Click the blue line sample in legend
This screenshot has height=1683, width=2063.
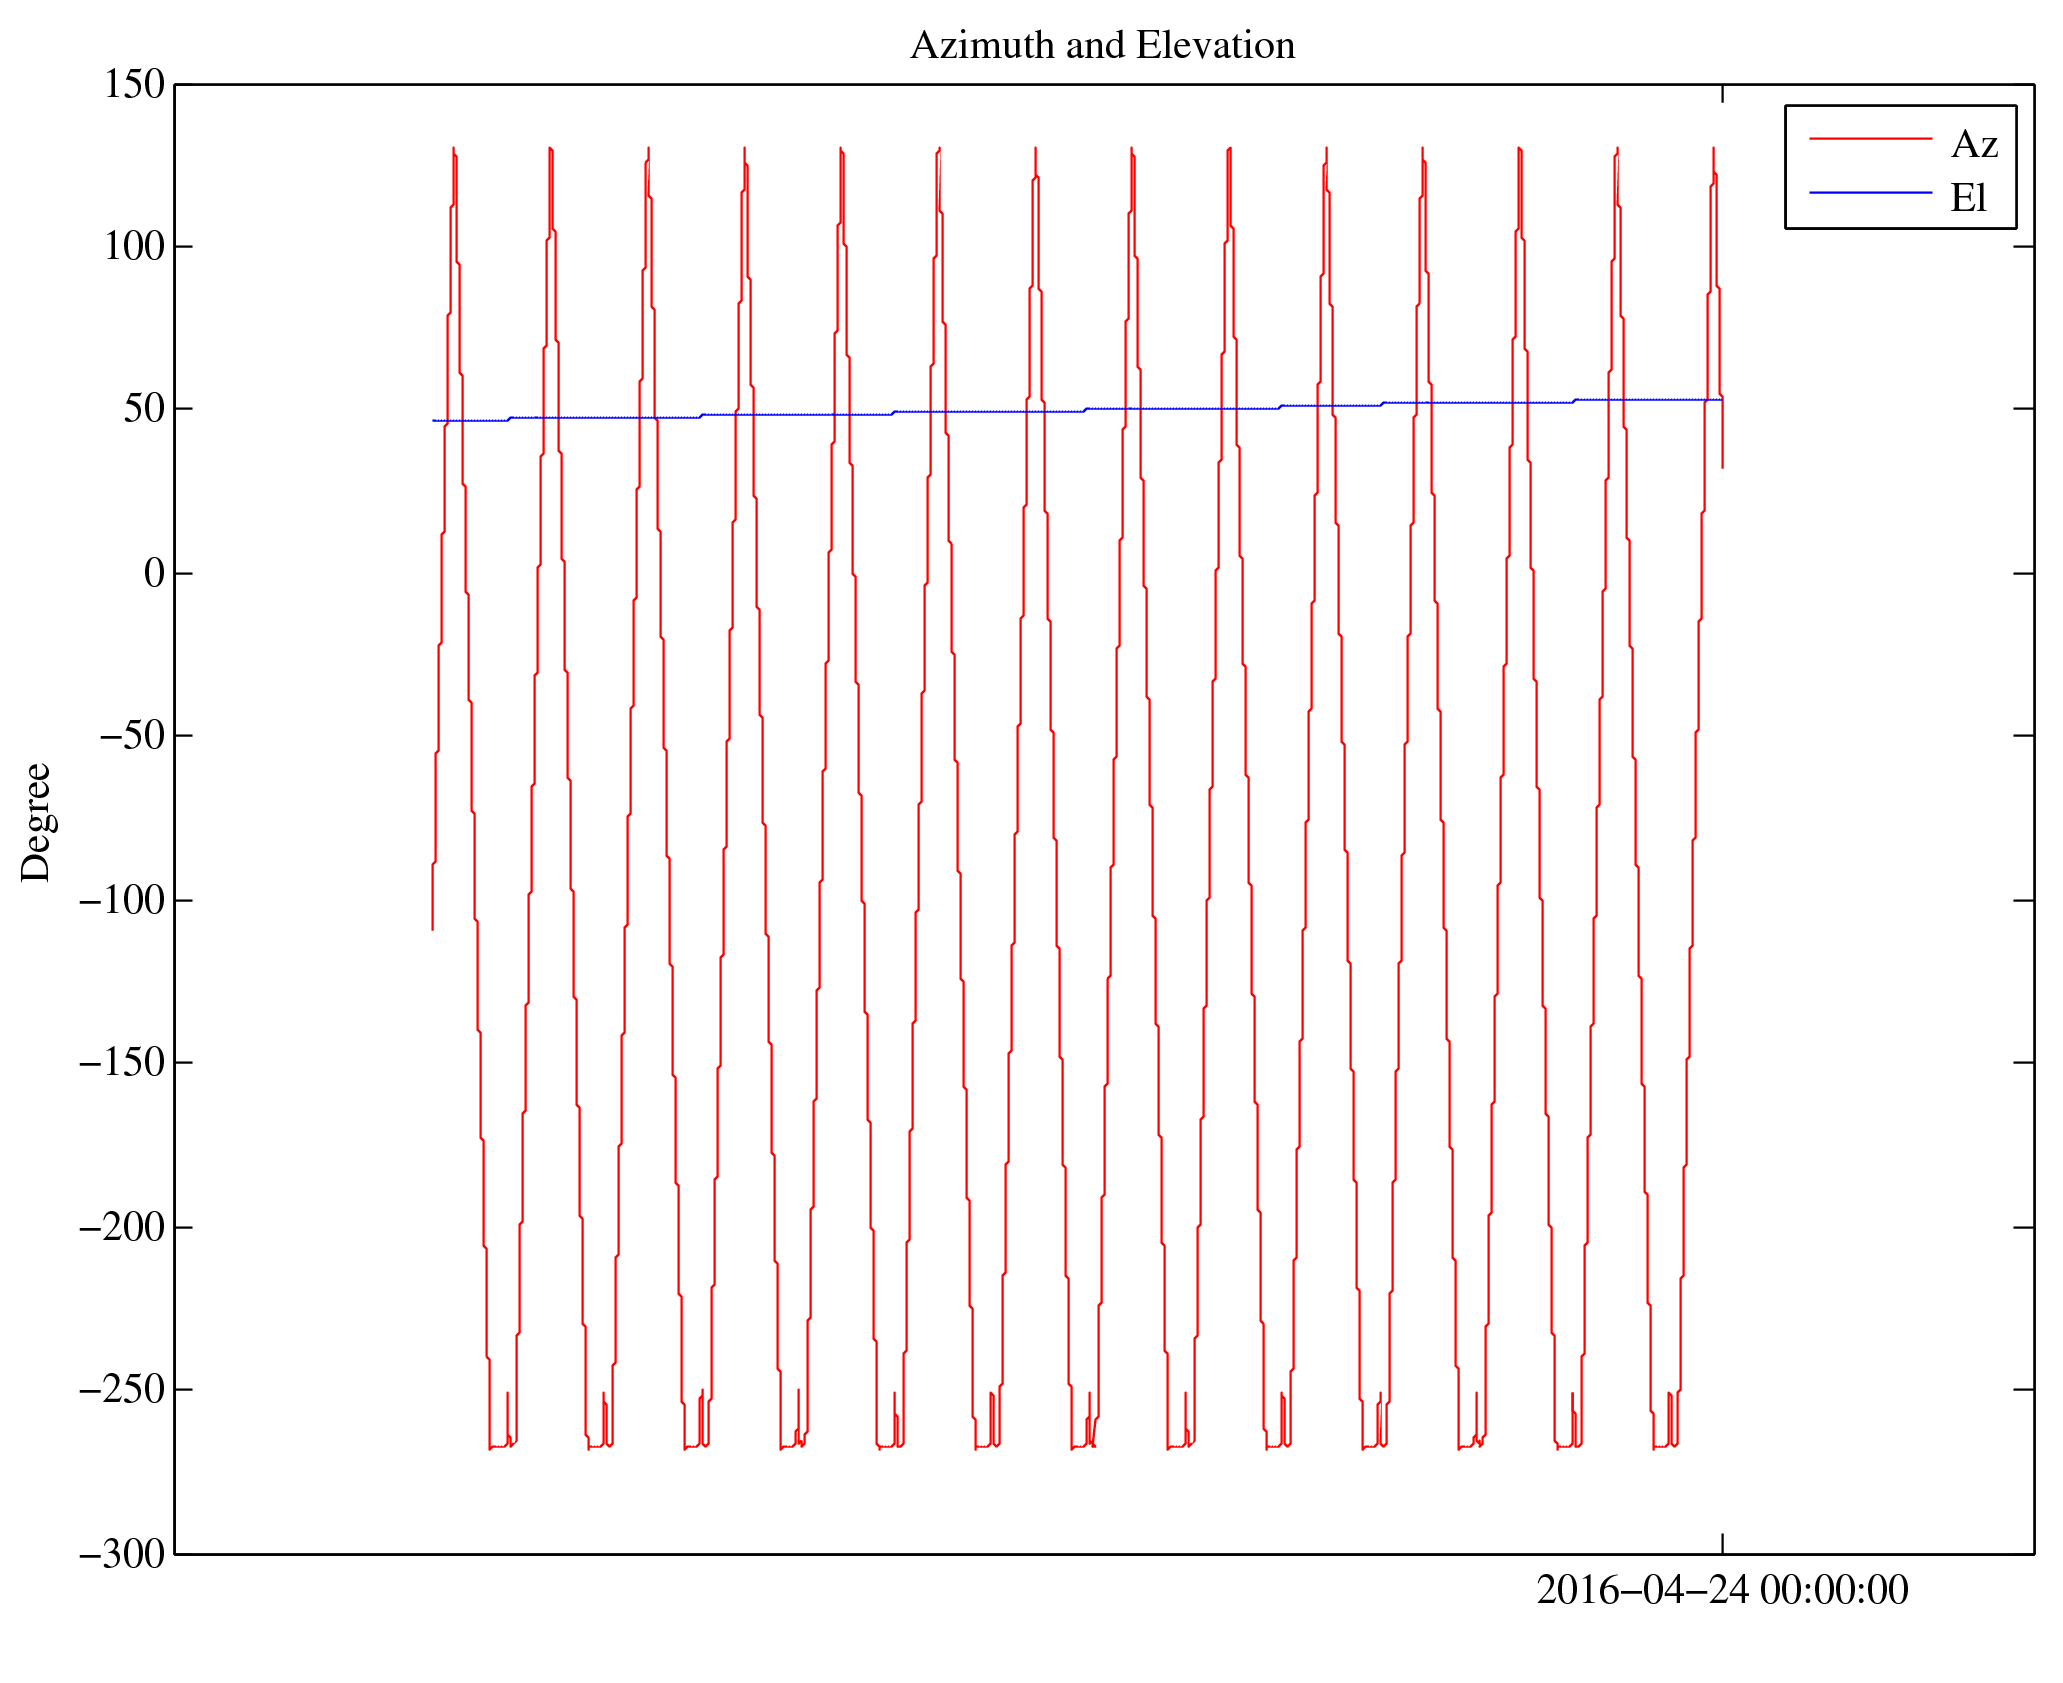click(x=1869, y=192)
